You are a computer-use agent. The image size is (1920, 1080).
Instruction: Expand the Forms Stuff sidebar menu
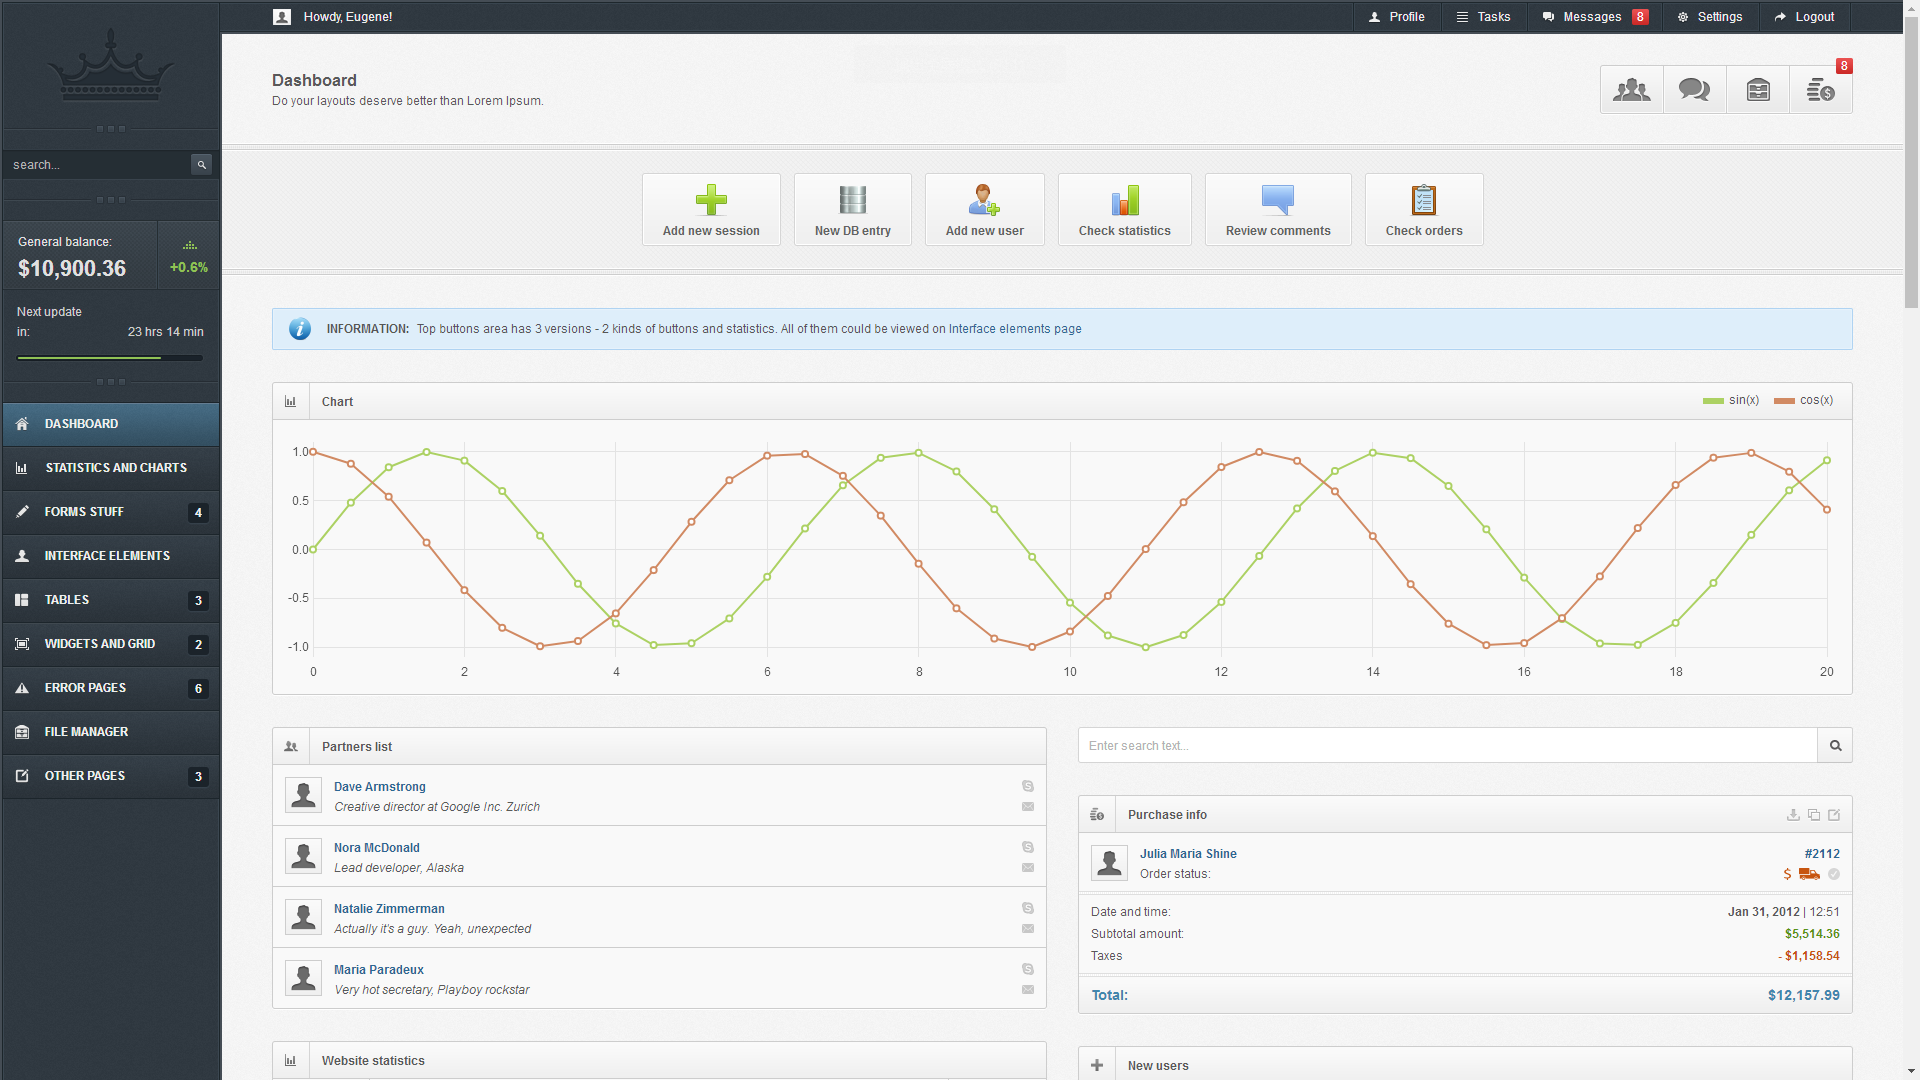click(x=111, y=512)
